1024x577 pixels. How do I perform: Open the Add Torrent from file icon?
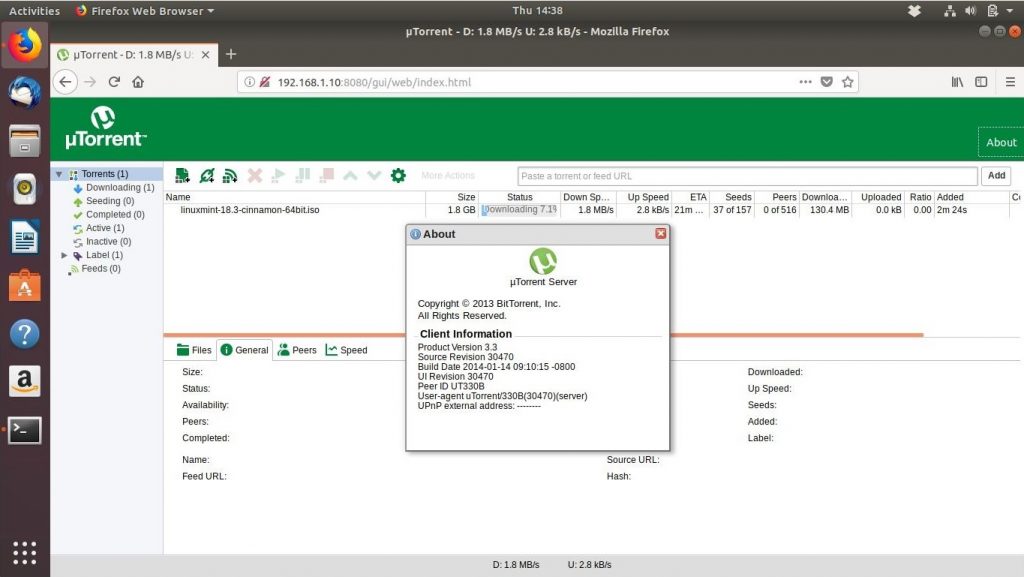point(183,175)
